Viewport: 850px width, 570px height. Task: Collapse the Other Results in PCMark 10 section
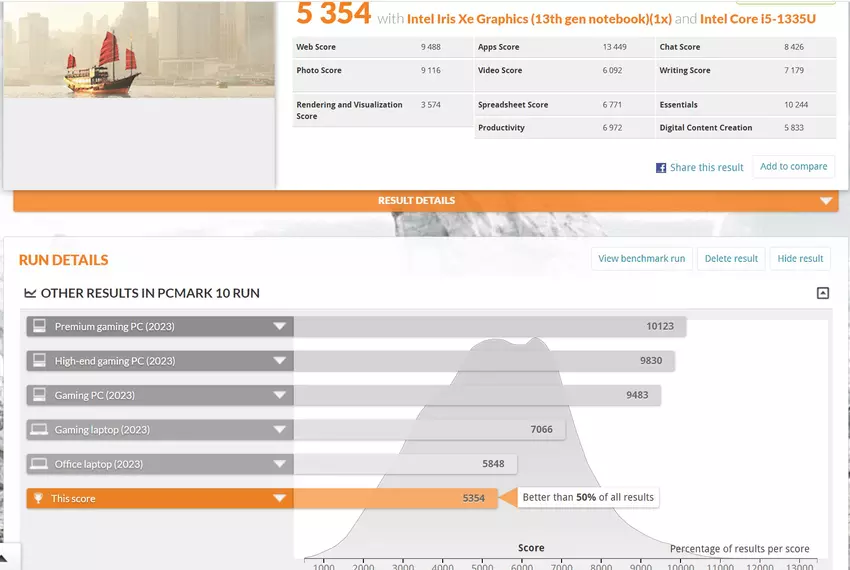[x=823, y=293]
